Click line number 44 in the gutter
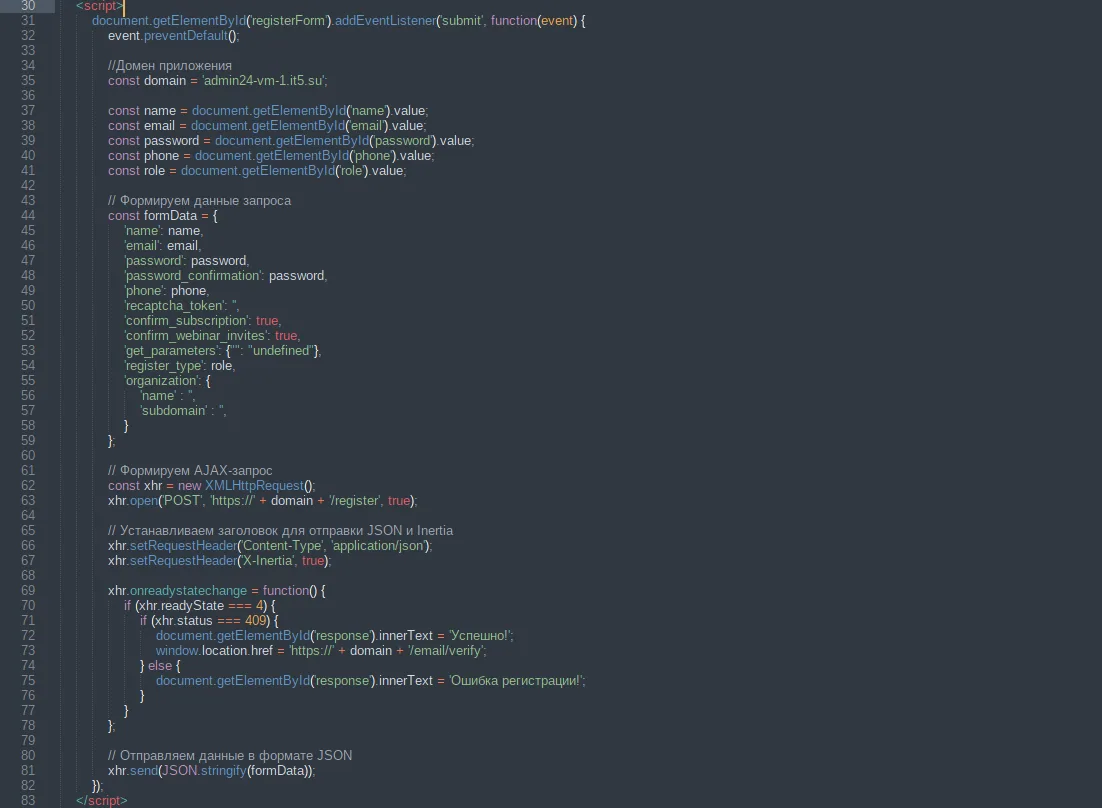The width and height of the screenshot is (1102, 808). pyautogui.click(x=27, y=216)
